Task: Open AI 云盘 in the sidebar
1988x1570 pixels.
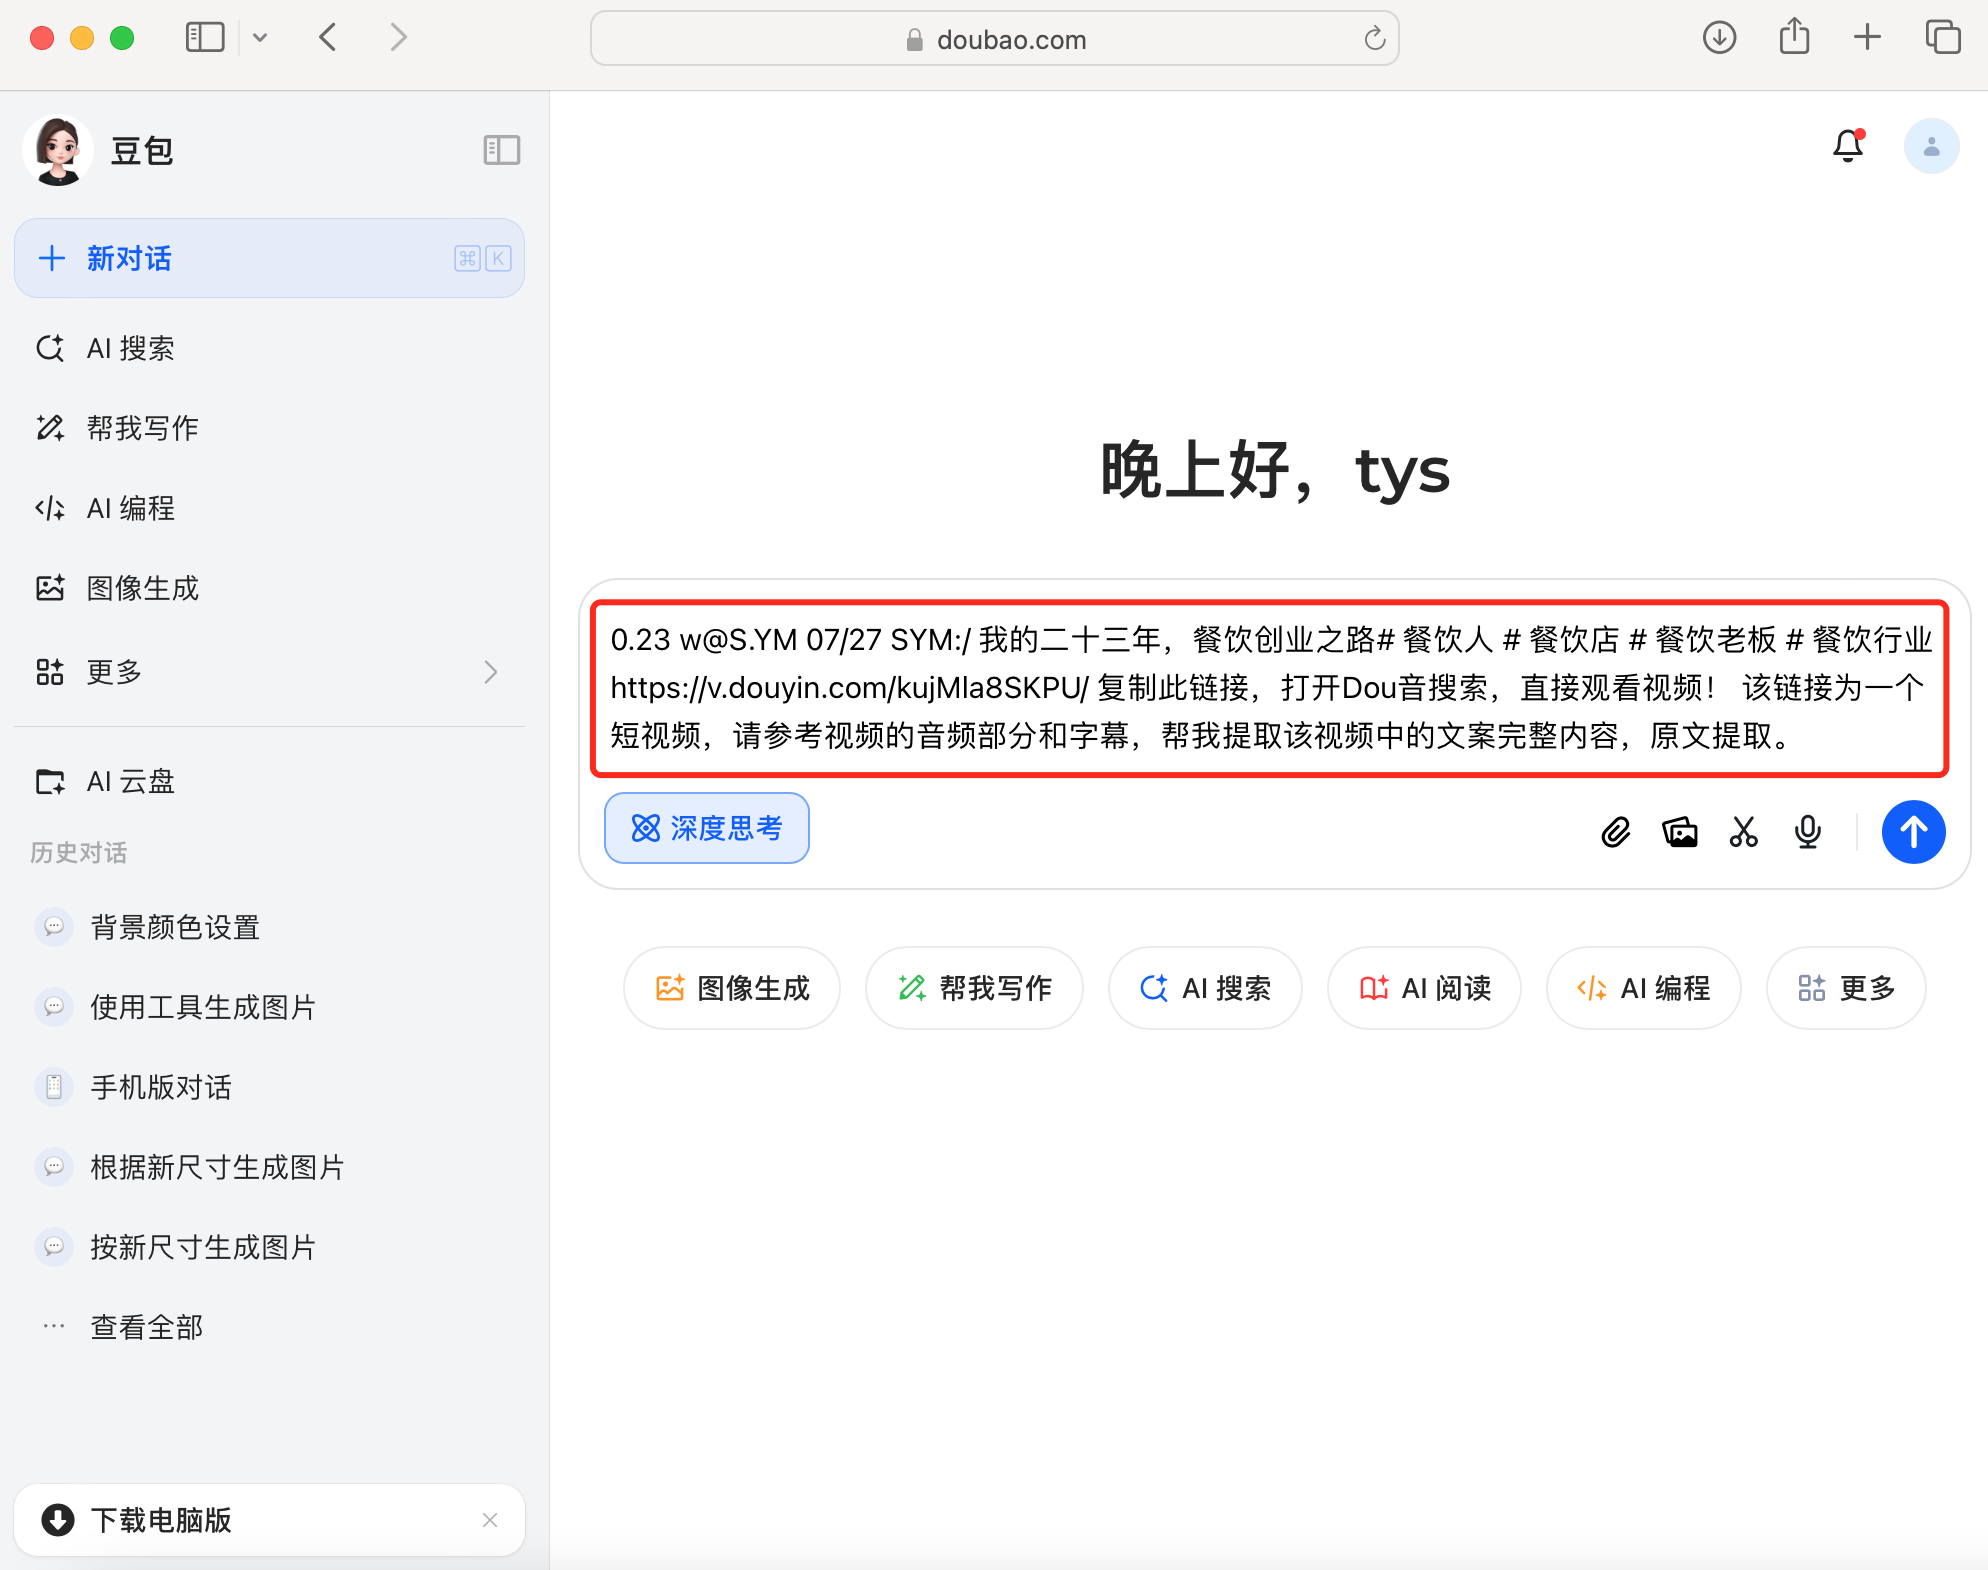Action: 270,782
